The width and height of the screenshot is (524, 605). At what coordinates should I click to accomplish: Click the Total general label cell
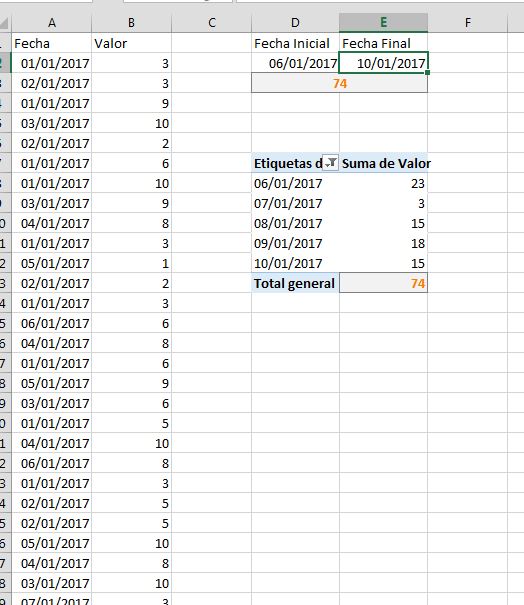point(295,283)
